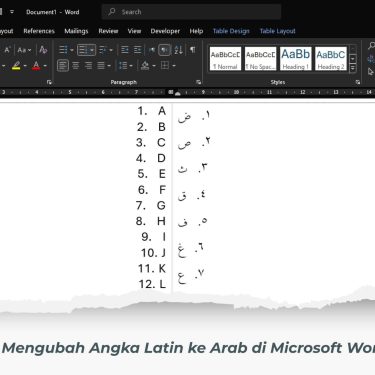The image size is (375, 375).
Task: Apply paragraph Shading fill
Action: tap(145, 66)
